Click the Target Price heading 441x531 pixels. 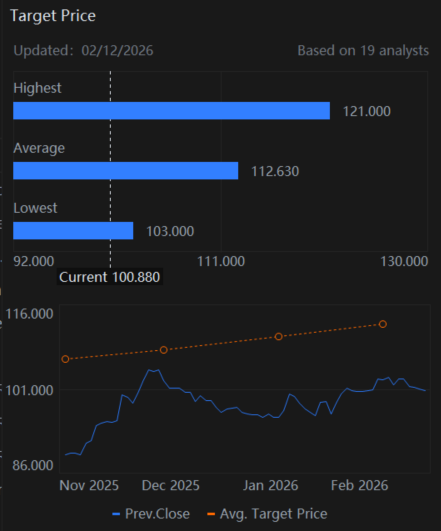point(53,16)
